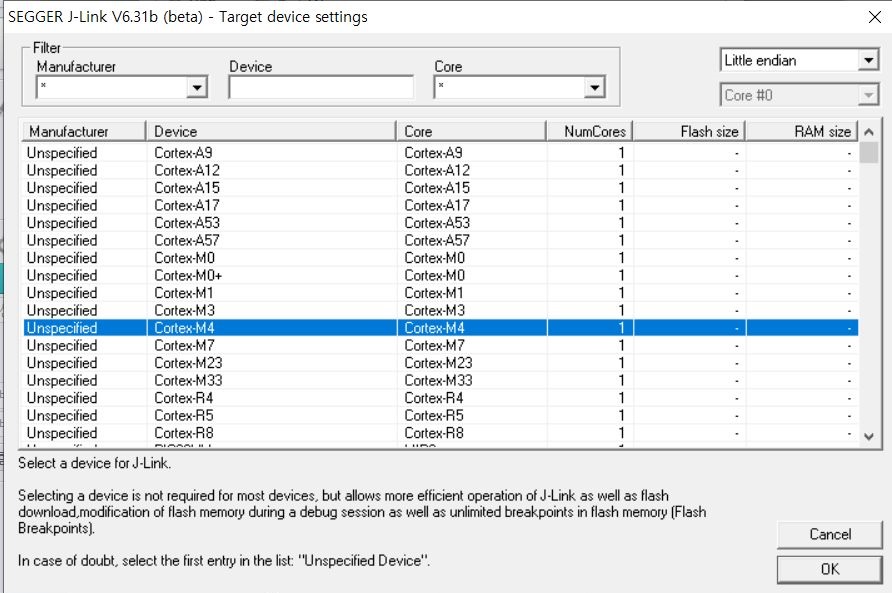Sort by Flash size column header
Viewport: 892px width, 593px height.
[x=689, y=131]
